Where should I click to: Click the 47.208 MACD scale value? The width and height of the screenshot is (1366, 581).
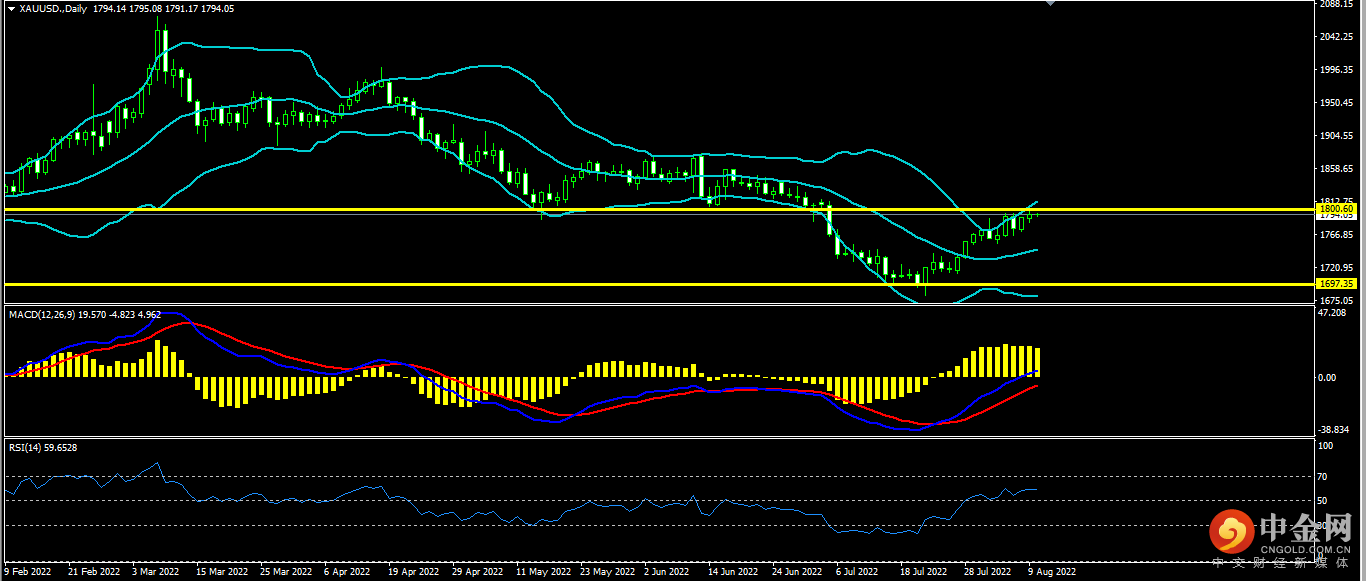(x=1334, y=313)
